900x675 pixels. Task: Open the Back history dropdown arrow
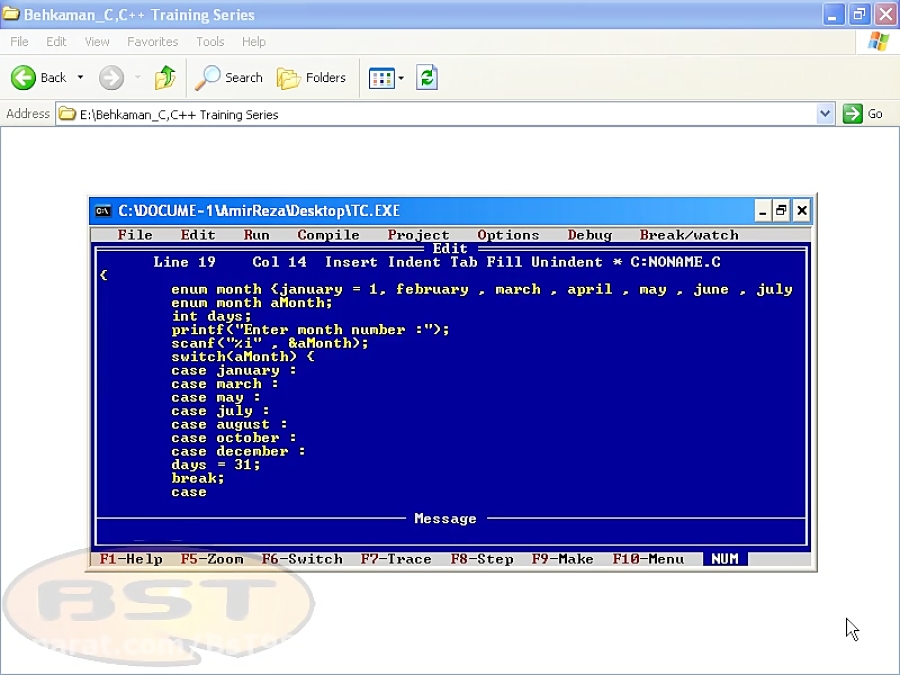[x=80, y=78]
